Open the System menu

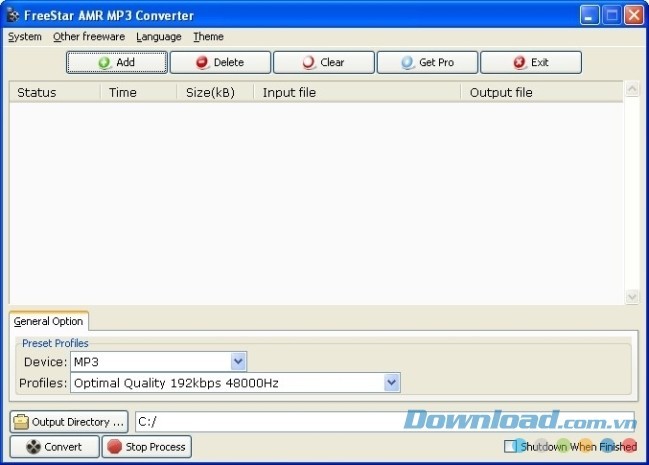pos(25,37)
